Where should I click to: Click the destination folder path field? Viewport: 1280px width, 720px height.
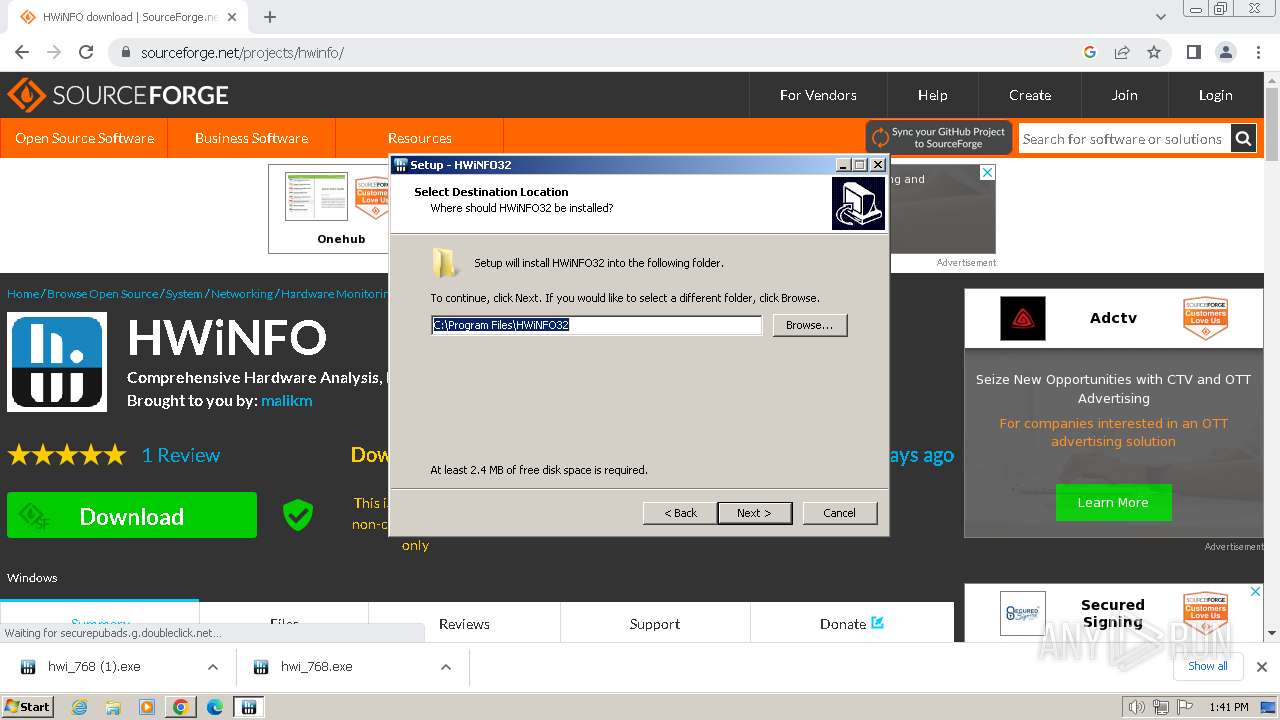tap(596, 325)
